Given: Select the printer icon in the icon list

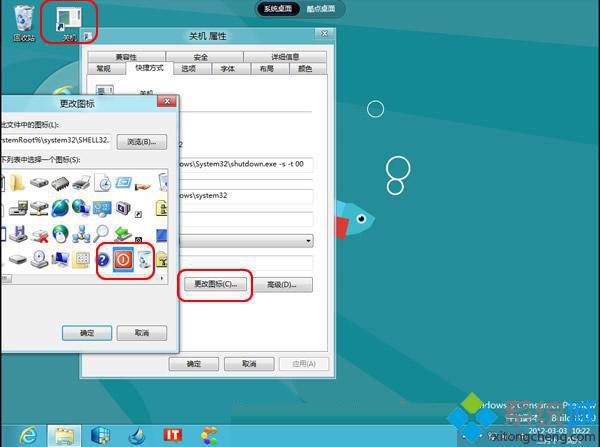Looking at the screenshot, I should (x=82, y=183).
